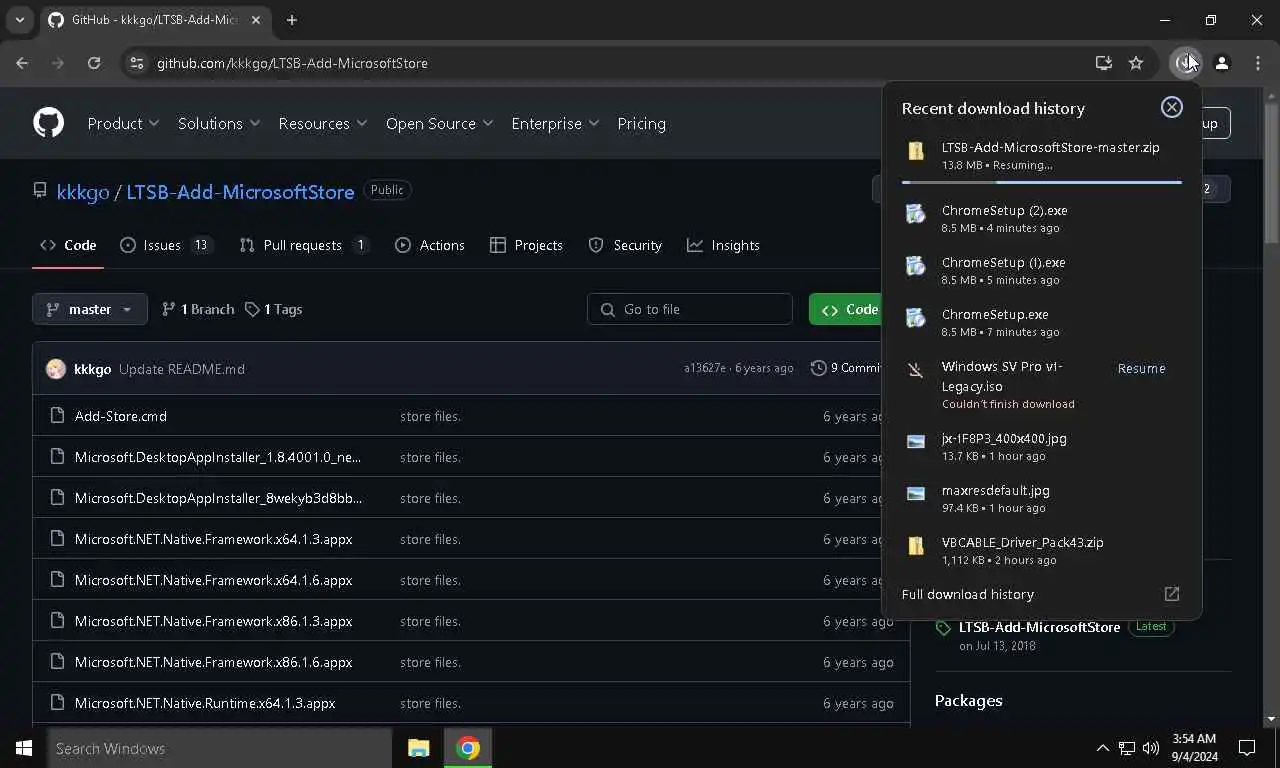
Task: Open LTSB-Add-MicrosoftStore repository link
Action: coord(240,192)
